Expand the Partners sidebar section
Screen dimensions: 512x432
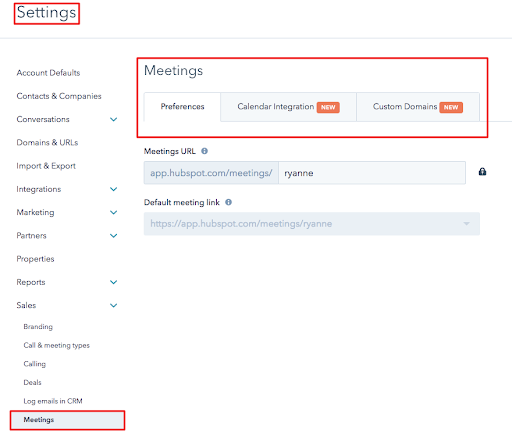[x=114, y=236]
